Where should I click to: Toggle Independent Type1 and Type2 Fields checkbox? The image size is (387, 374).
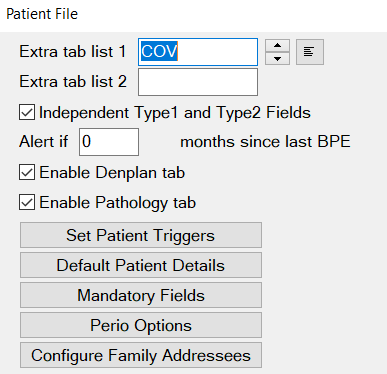coord(27,112)
